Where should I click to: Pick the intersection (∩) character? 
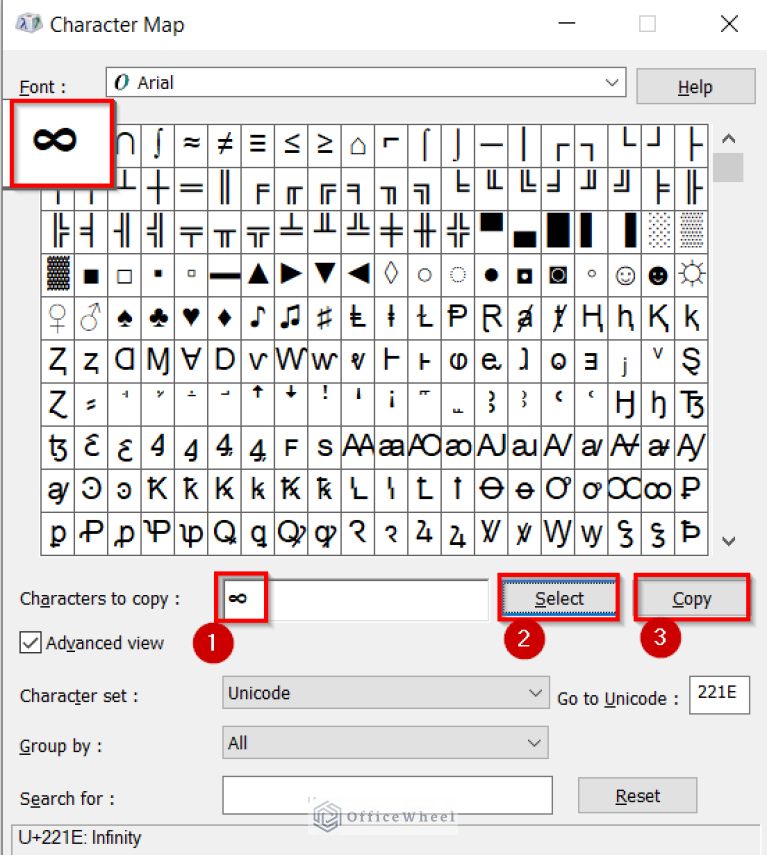coord(126,145)
